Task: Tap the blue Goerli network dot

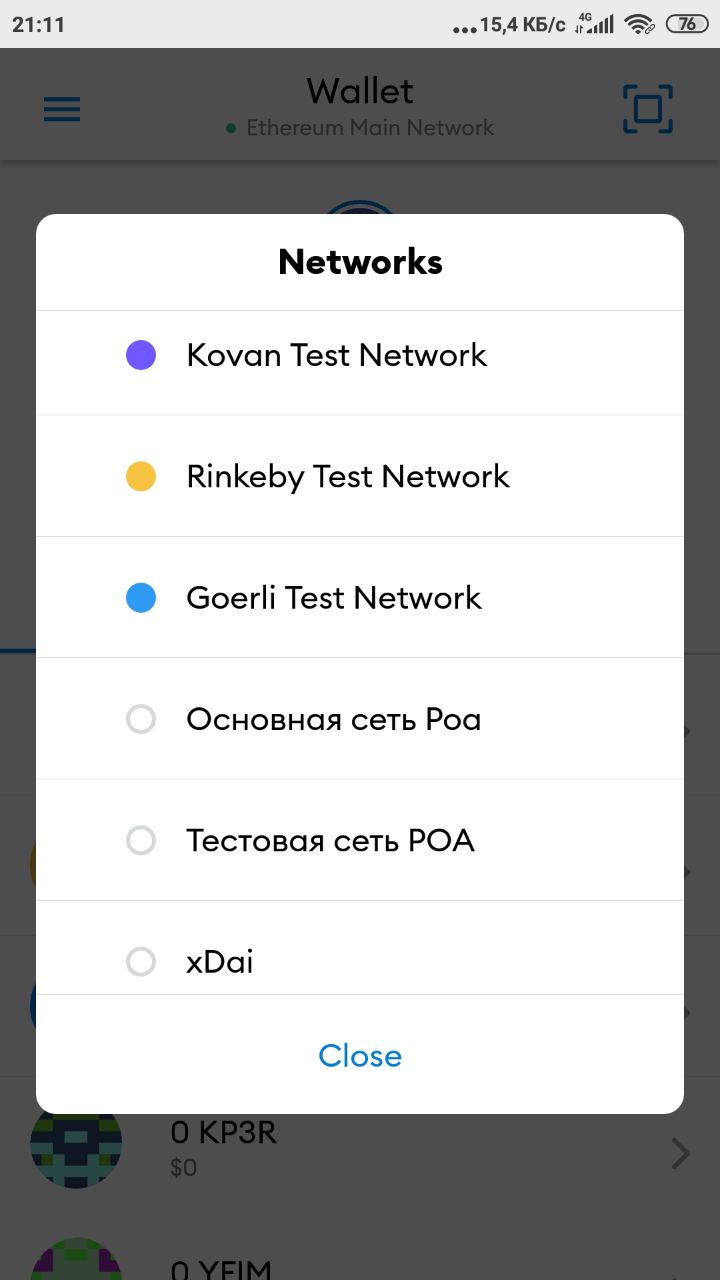Action: [x=141, y=598]
